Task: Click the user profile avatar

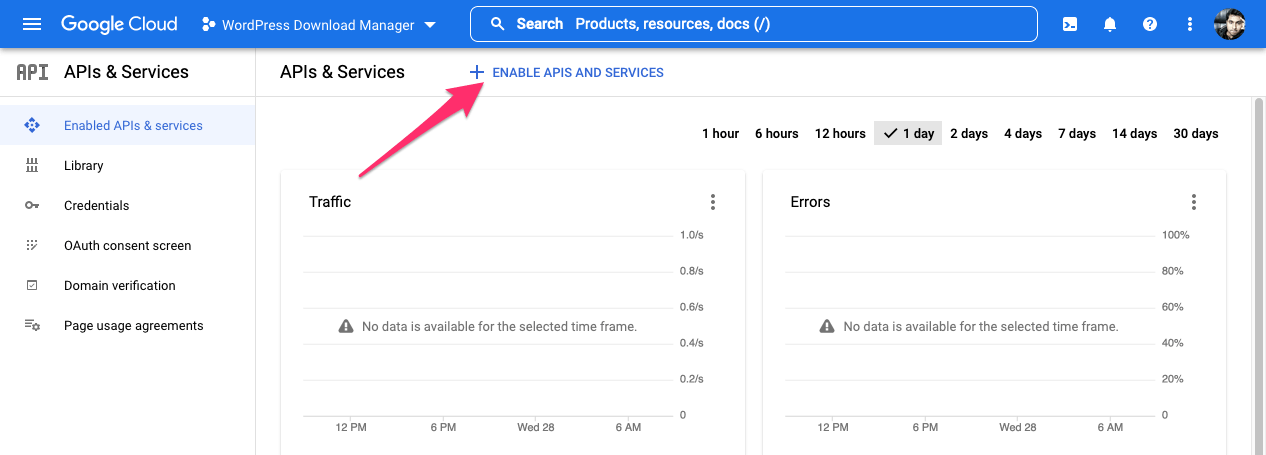Action: click(1230, 24)
